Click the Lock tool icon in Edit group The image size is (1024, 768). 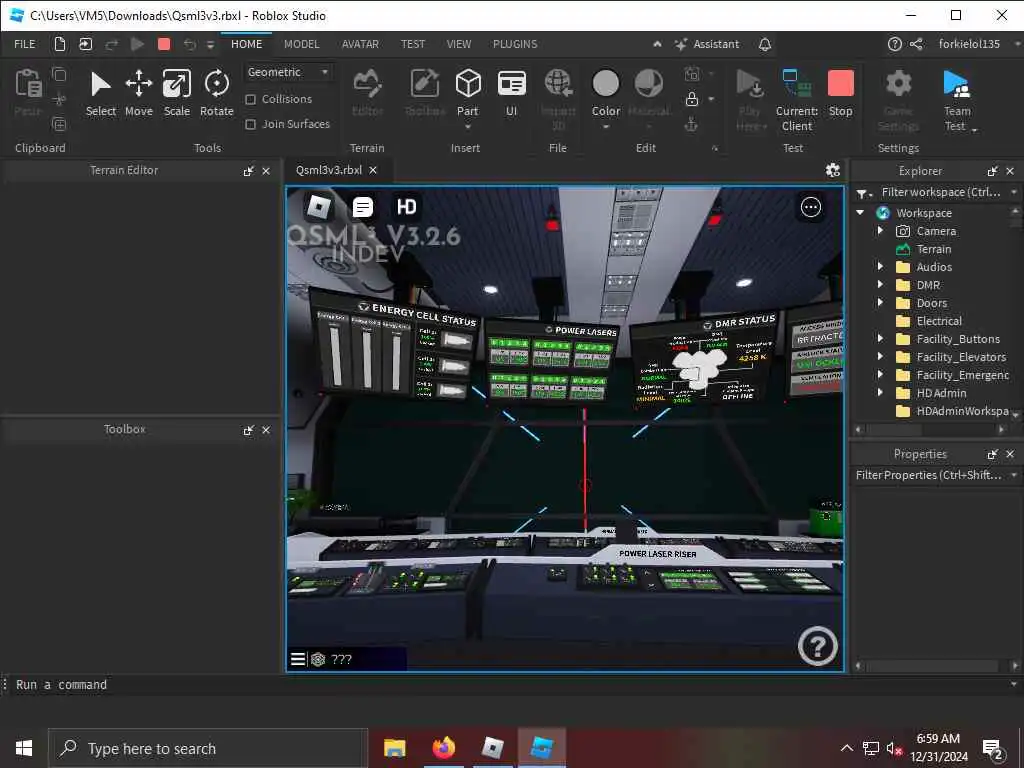(x=692, y=99)
